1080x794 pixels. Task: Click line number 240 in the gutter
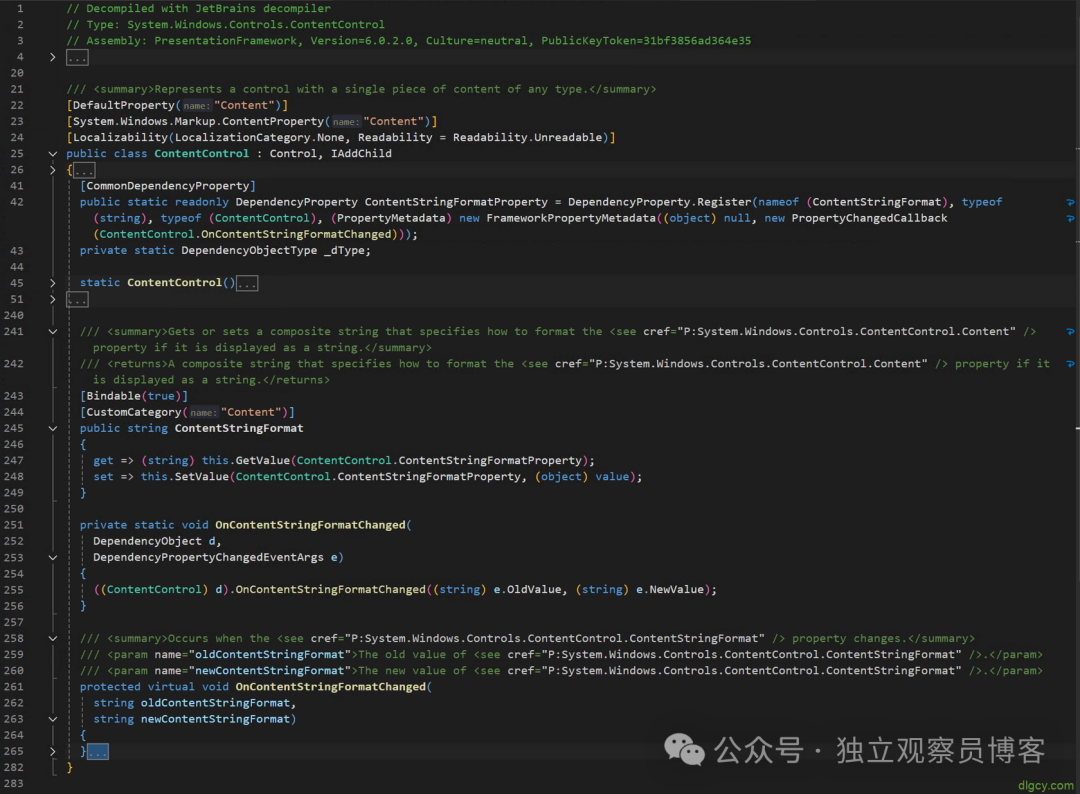pos(14,315)
